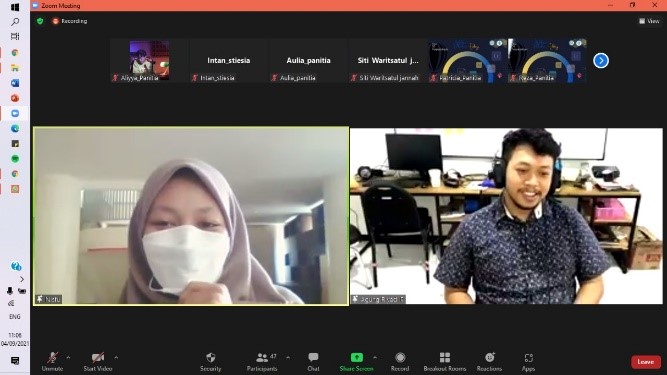The width and height of the screenshot is (667, 375).
Task: Expand the Participants options caret
Action: [x=288, y=357]
